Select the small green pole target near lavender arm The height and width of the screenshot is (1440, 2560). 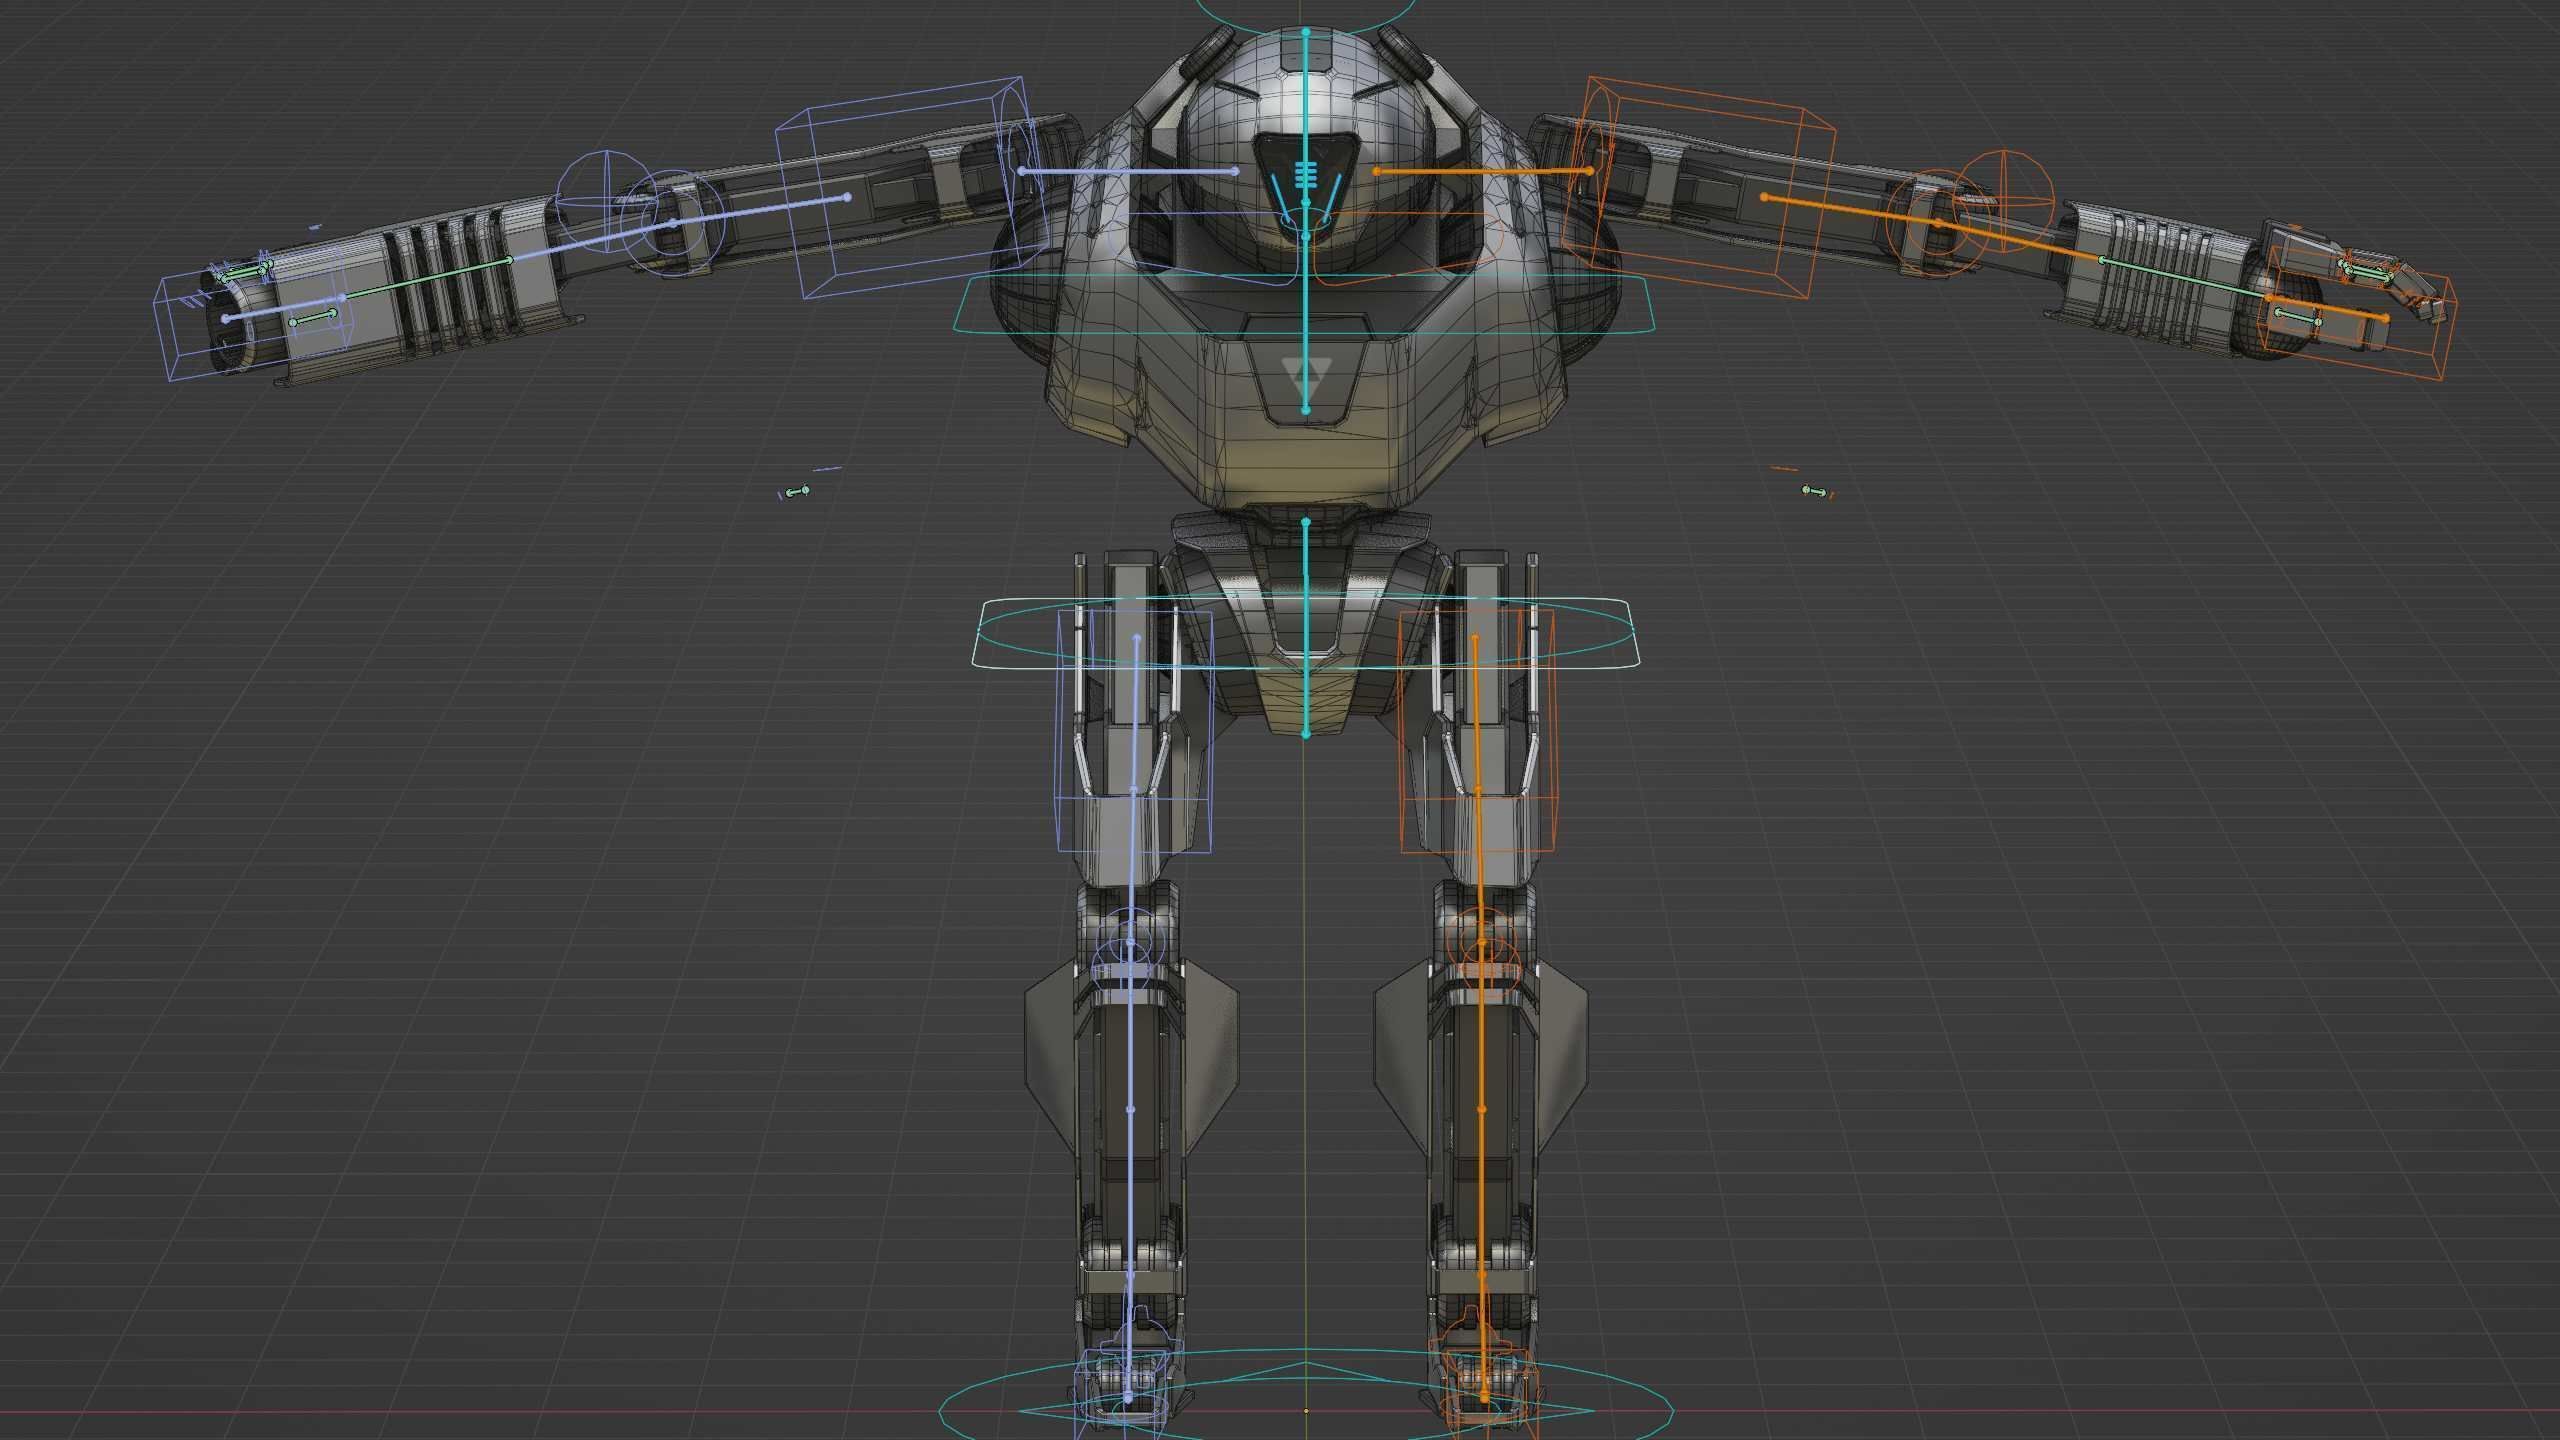pos(796,492)
